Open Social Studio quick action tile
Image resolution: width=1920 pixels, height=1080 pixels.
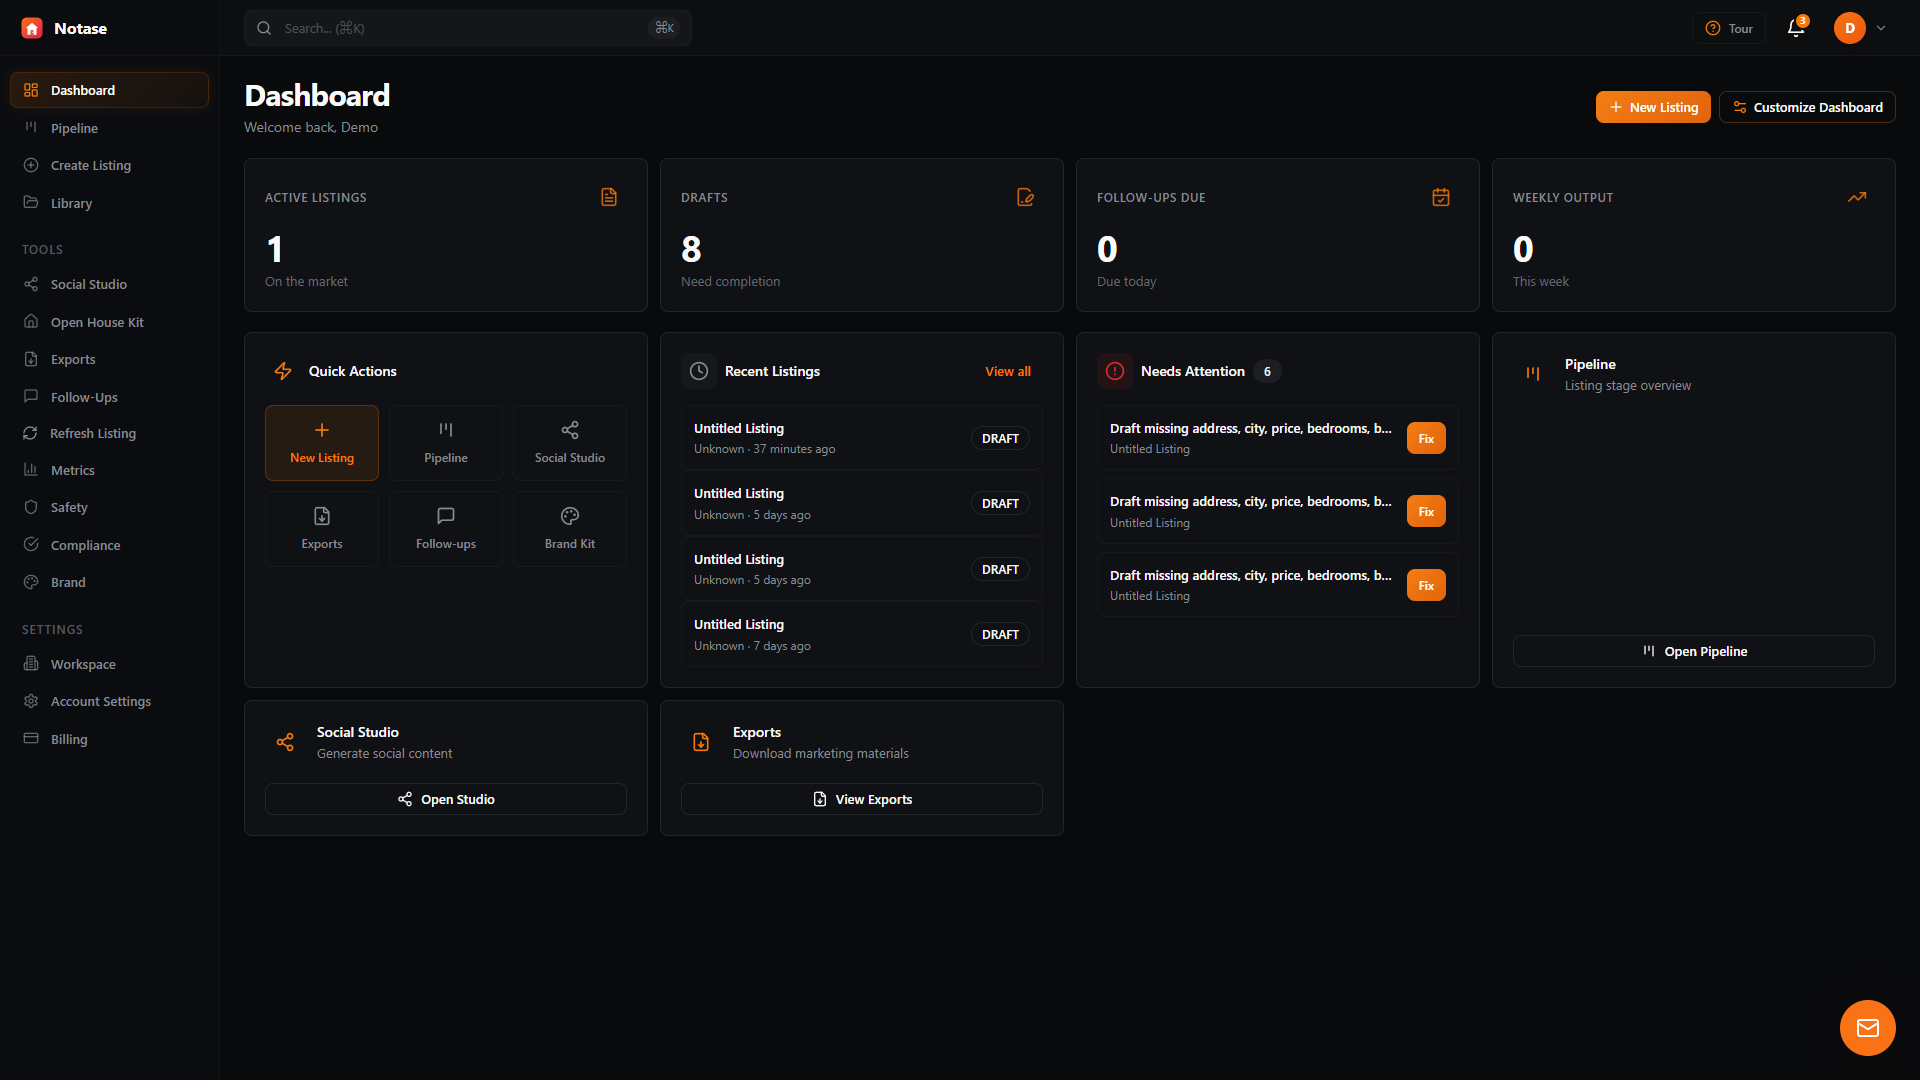pyautogui.click(x=569, y=442)
